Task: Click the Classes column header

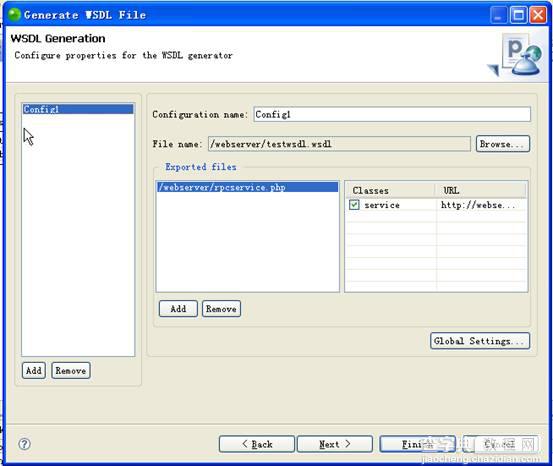Action: click(390, 190)
